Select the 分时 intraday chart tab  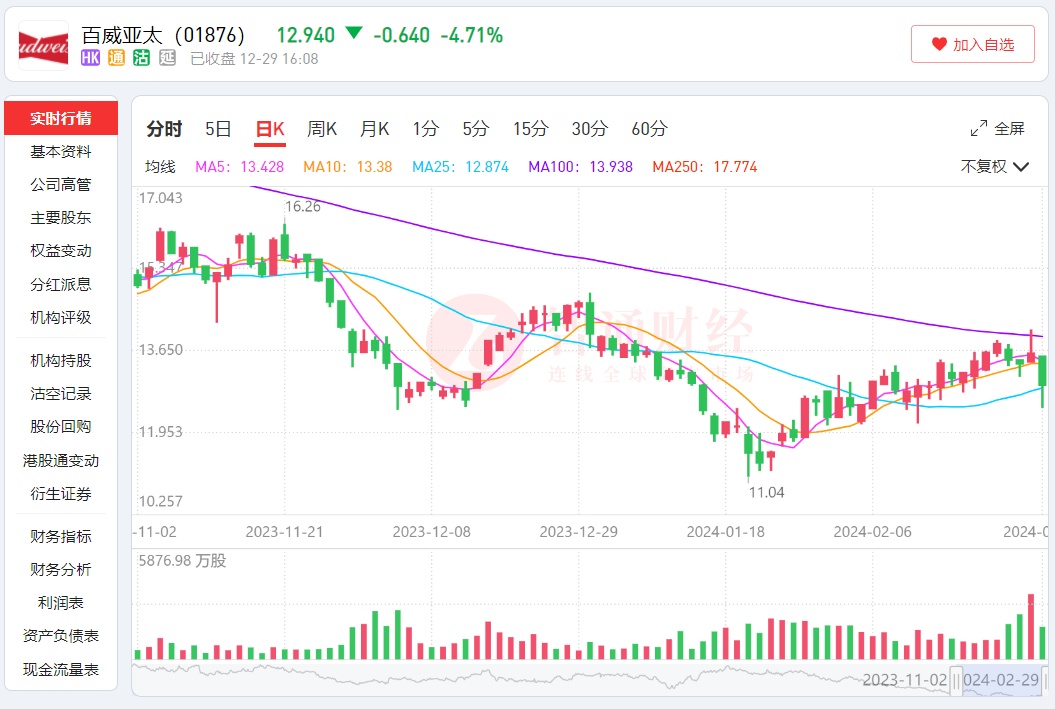pyautogui.click(x=164, y=129)
